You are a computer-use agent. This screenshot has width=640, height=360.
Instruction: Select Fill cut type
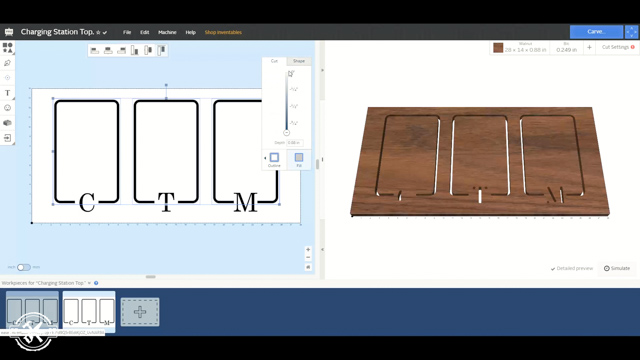click(x=299, y=160)
